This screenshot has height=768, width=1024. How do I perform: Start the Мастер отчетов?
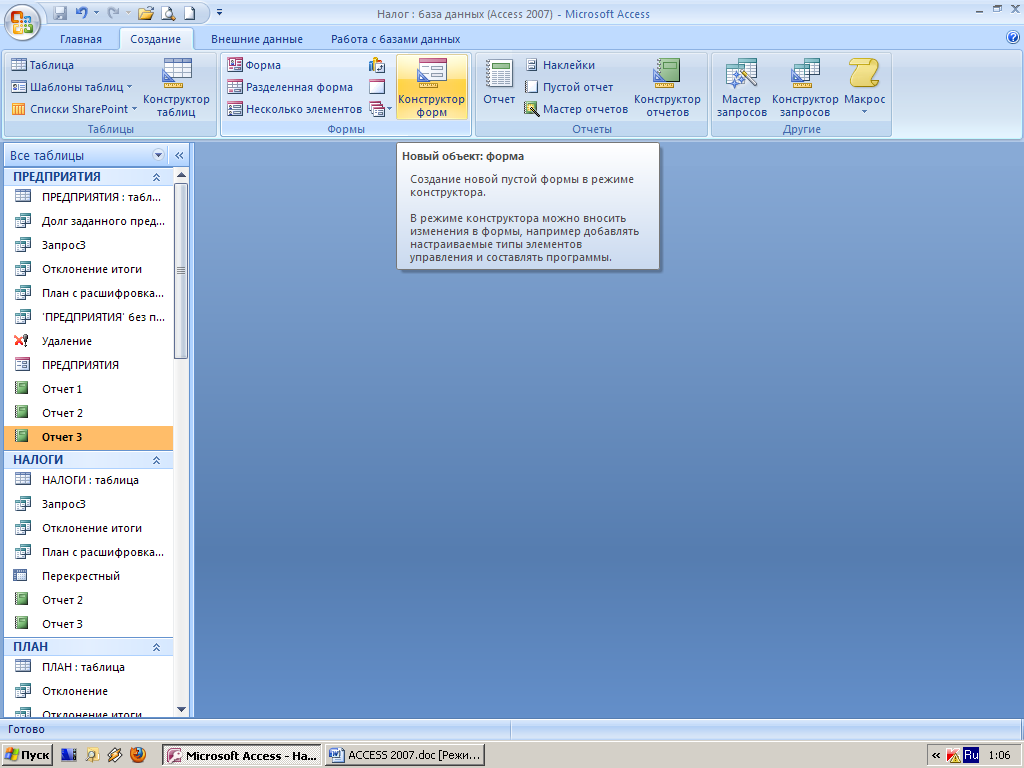tap(576, 109)
